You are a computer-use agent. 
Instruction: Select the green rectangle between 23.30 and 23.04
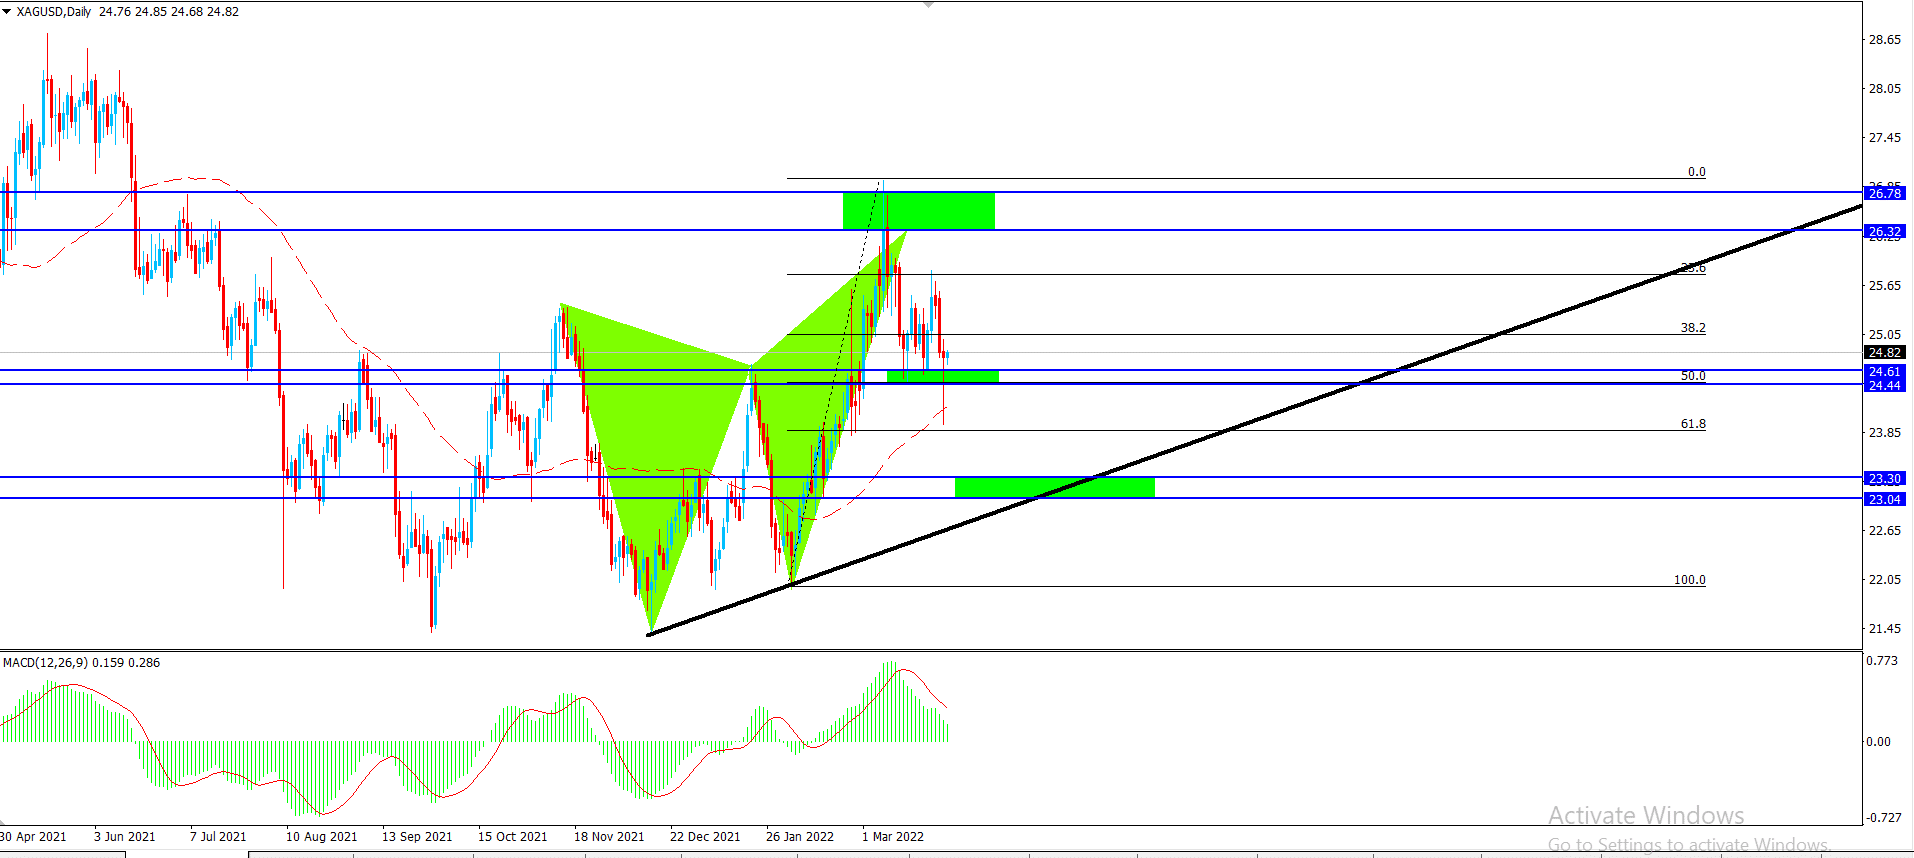coord(1055,487)
